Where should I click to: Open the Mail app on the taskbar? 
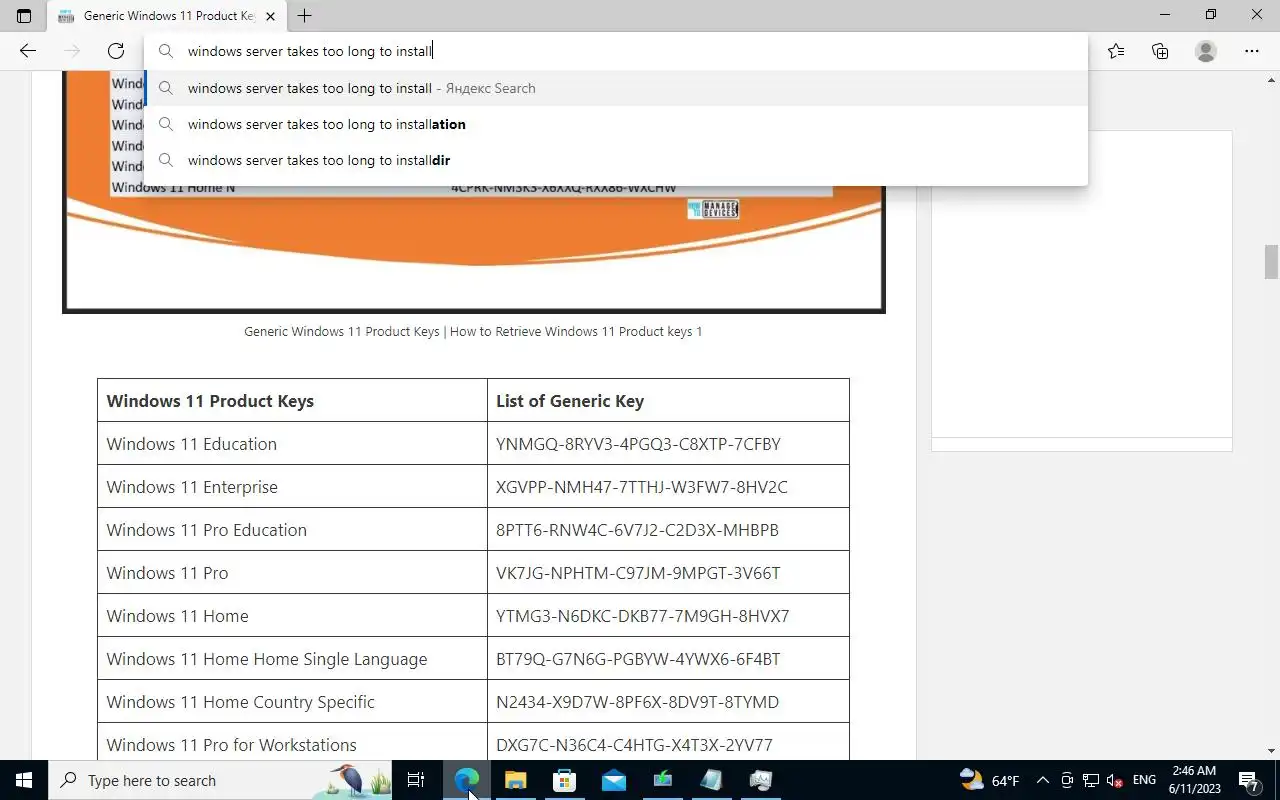614,780
